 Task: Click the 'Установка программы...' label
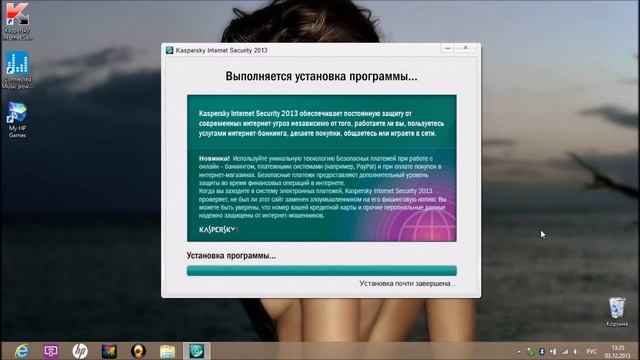[x=231, y=256]
